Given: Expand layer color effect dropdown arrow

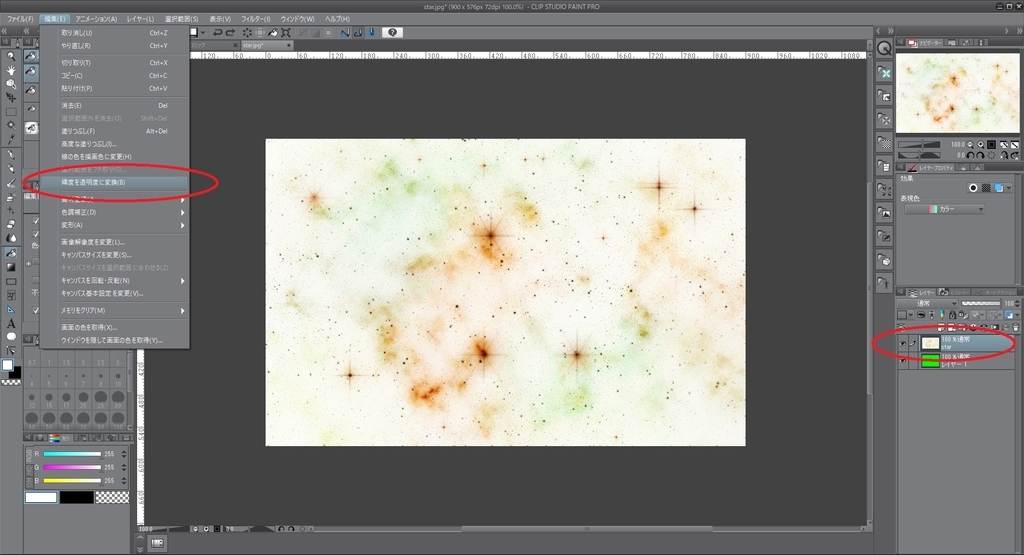Looking at the screenshot, I should click(x=1009, y=188).
